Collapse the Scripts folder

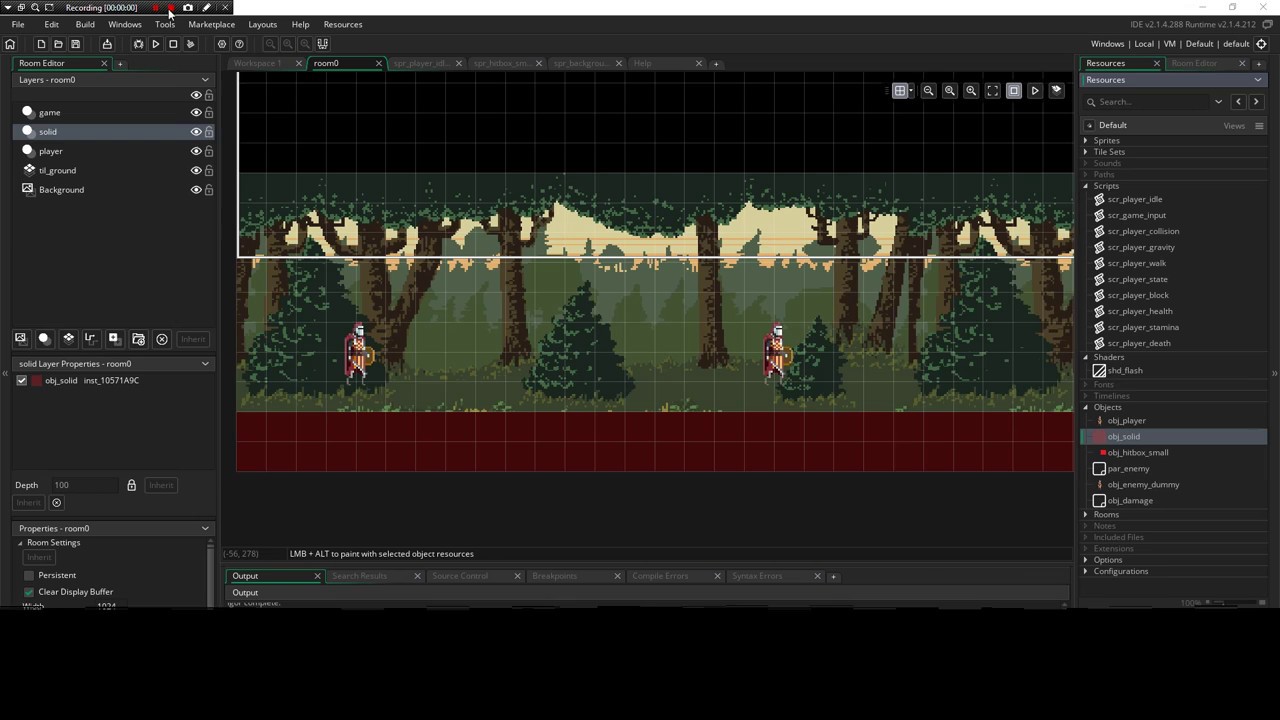coord(1086,186)
